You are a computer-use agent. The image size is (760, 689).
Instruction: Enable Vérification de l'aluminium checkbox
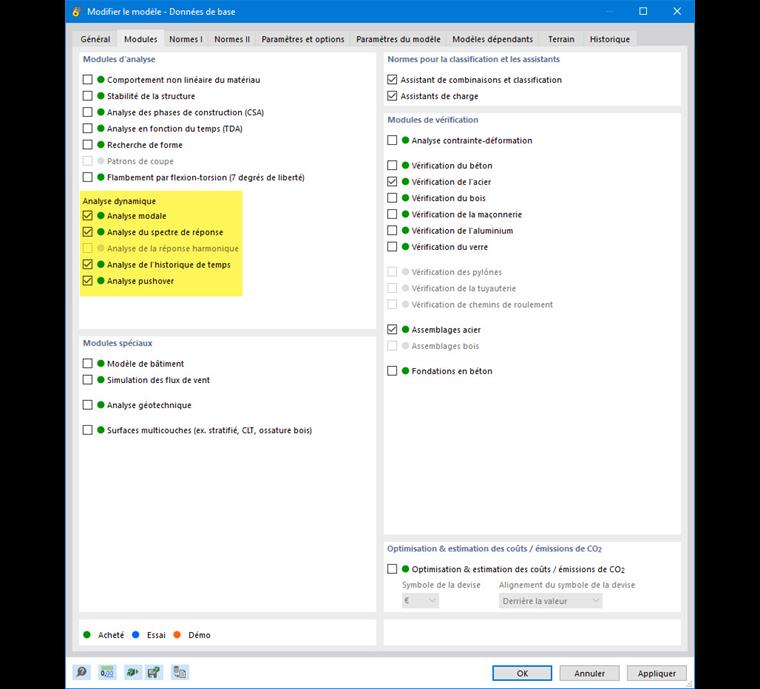click(x=392, y=231)
